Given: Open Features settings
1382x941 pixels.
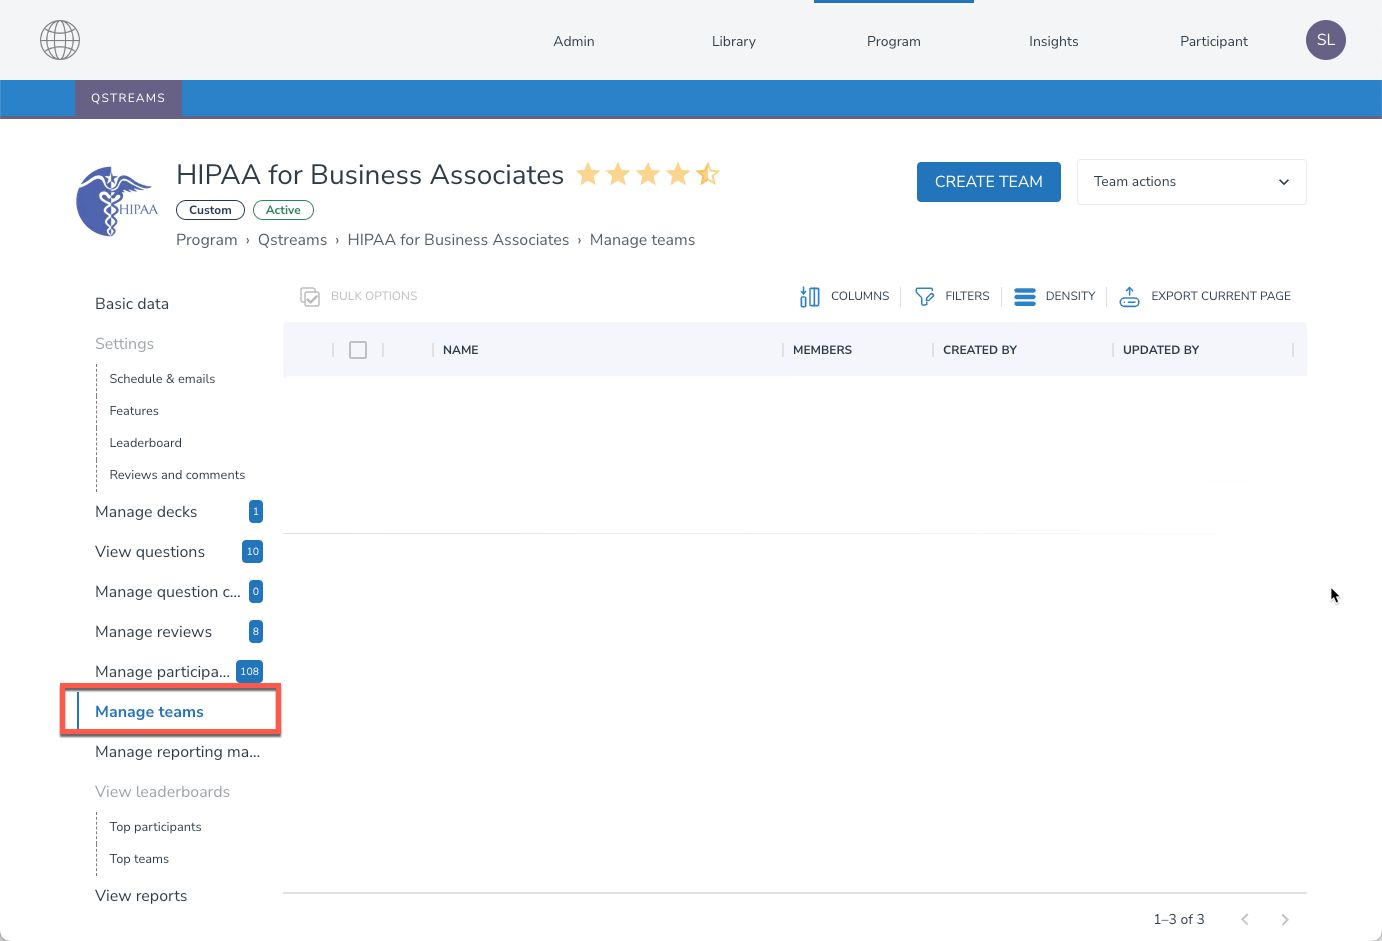Looking at the screenshot, I should pos(134,411).
